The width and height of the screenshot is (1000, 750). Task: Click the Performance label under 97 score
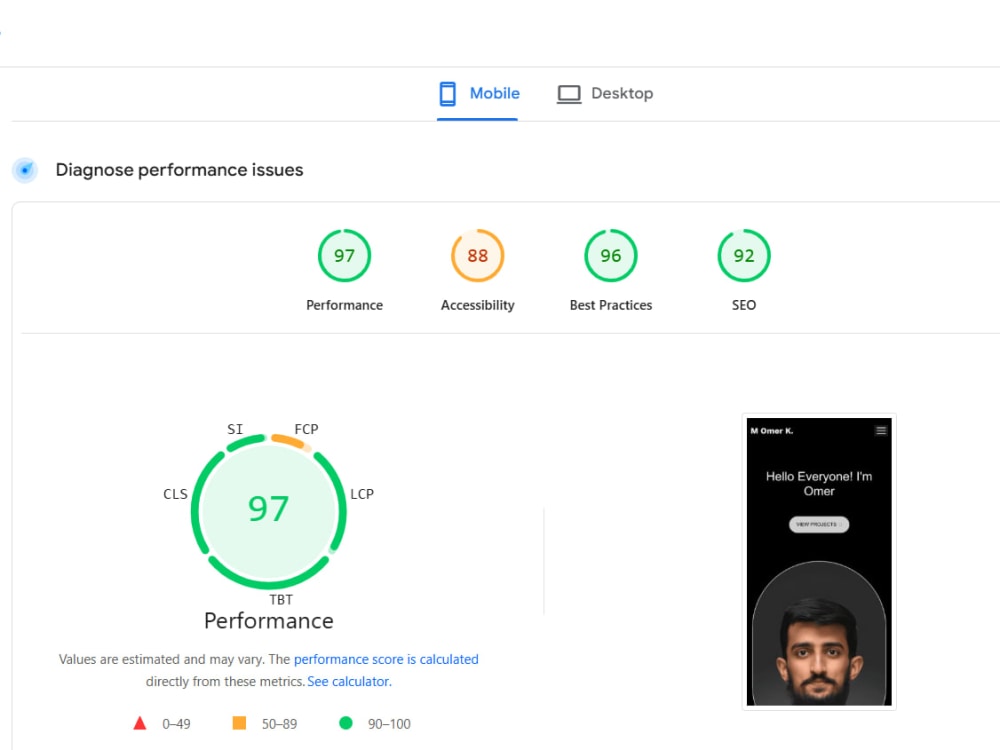click(x=344, y=305)
